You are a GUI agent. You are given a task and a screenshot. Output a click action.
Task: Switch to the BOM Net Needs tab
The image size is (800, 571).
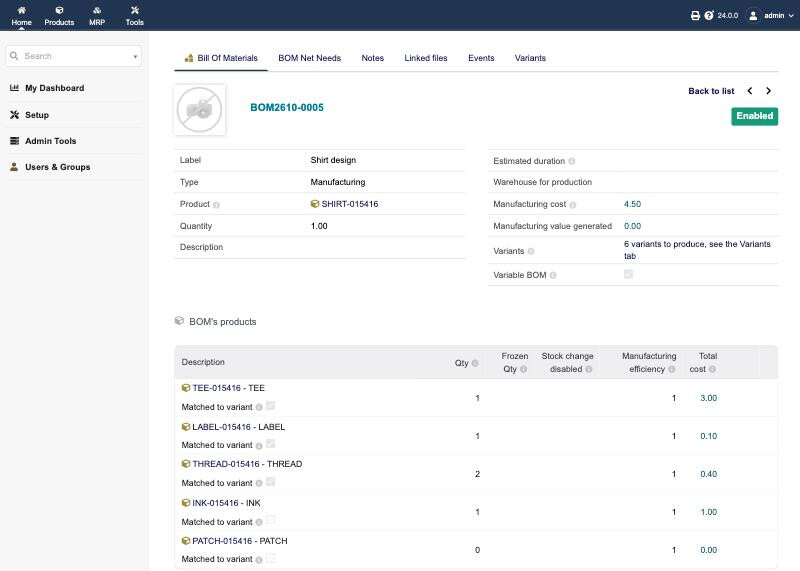pyautogui.click(x=310, y=58)
